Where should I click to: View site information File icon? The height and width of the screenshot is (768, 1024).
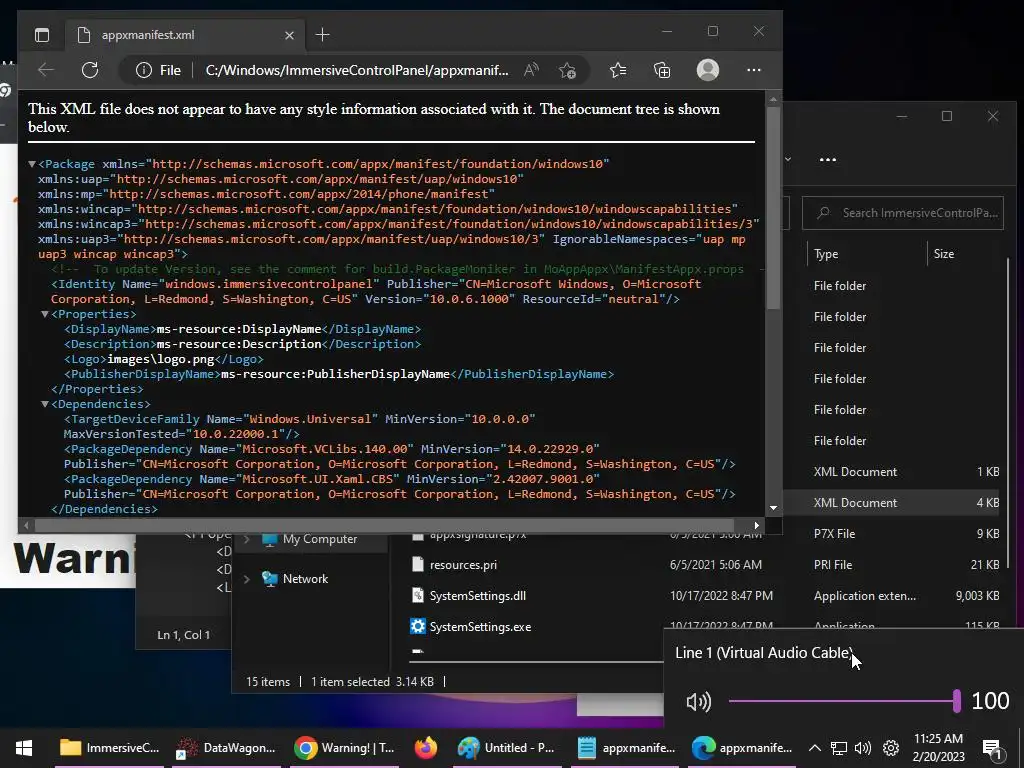(x=158, y=70)
